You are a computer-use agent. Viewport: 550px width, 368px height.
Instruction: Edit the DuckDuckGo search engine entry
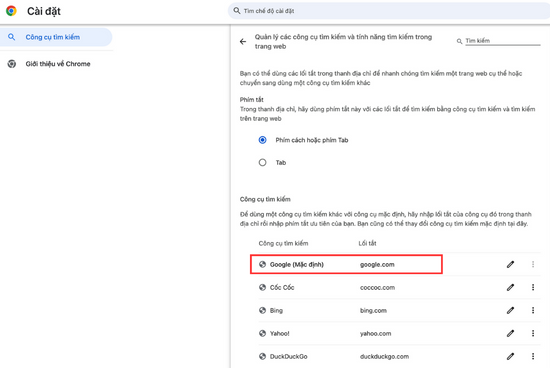pyautogui.click(x=510, y=356)
